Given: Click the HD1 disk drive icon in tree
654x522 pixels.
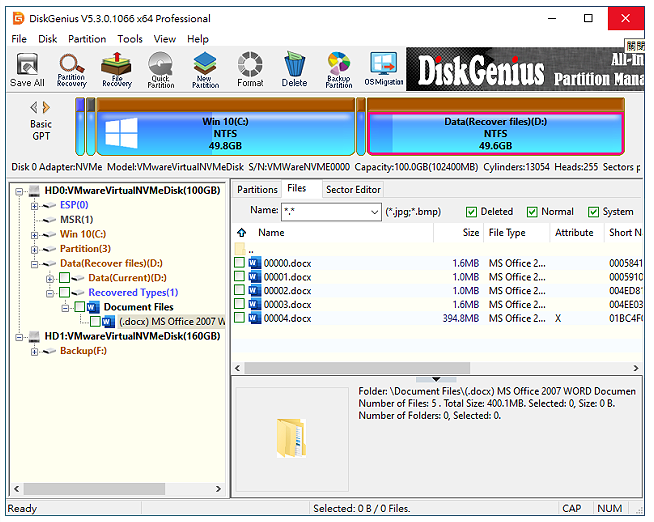Looking at the screenshot, I should (x=34, y=336).
